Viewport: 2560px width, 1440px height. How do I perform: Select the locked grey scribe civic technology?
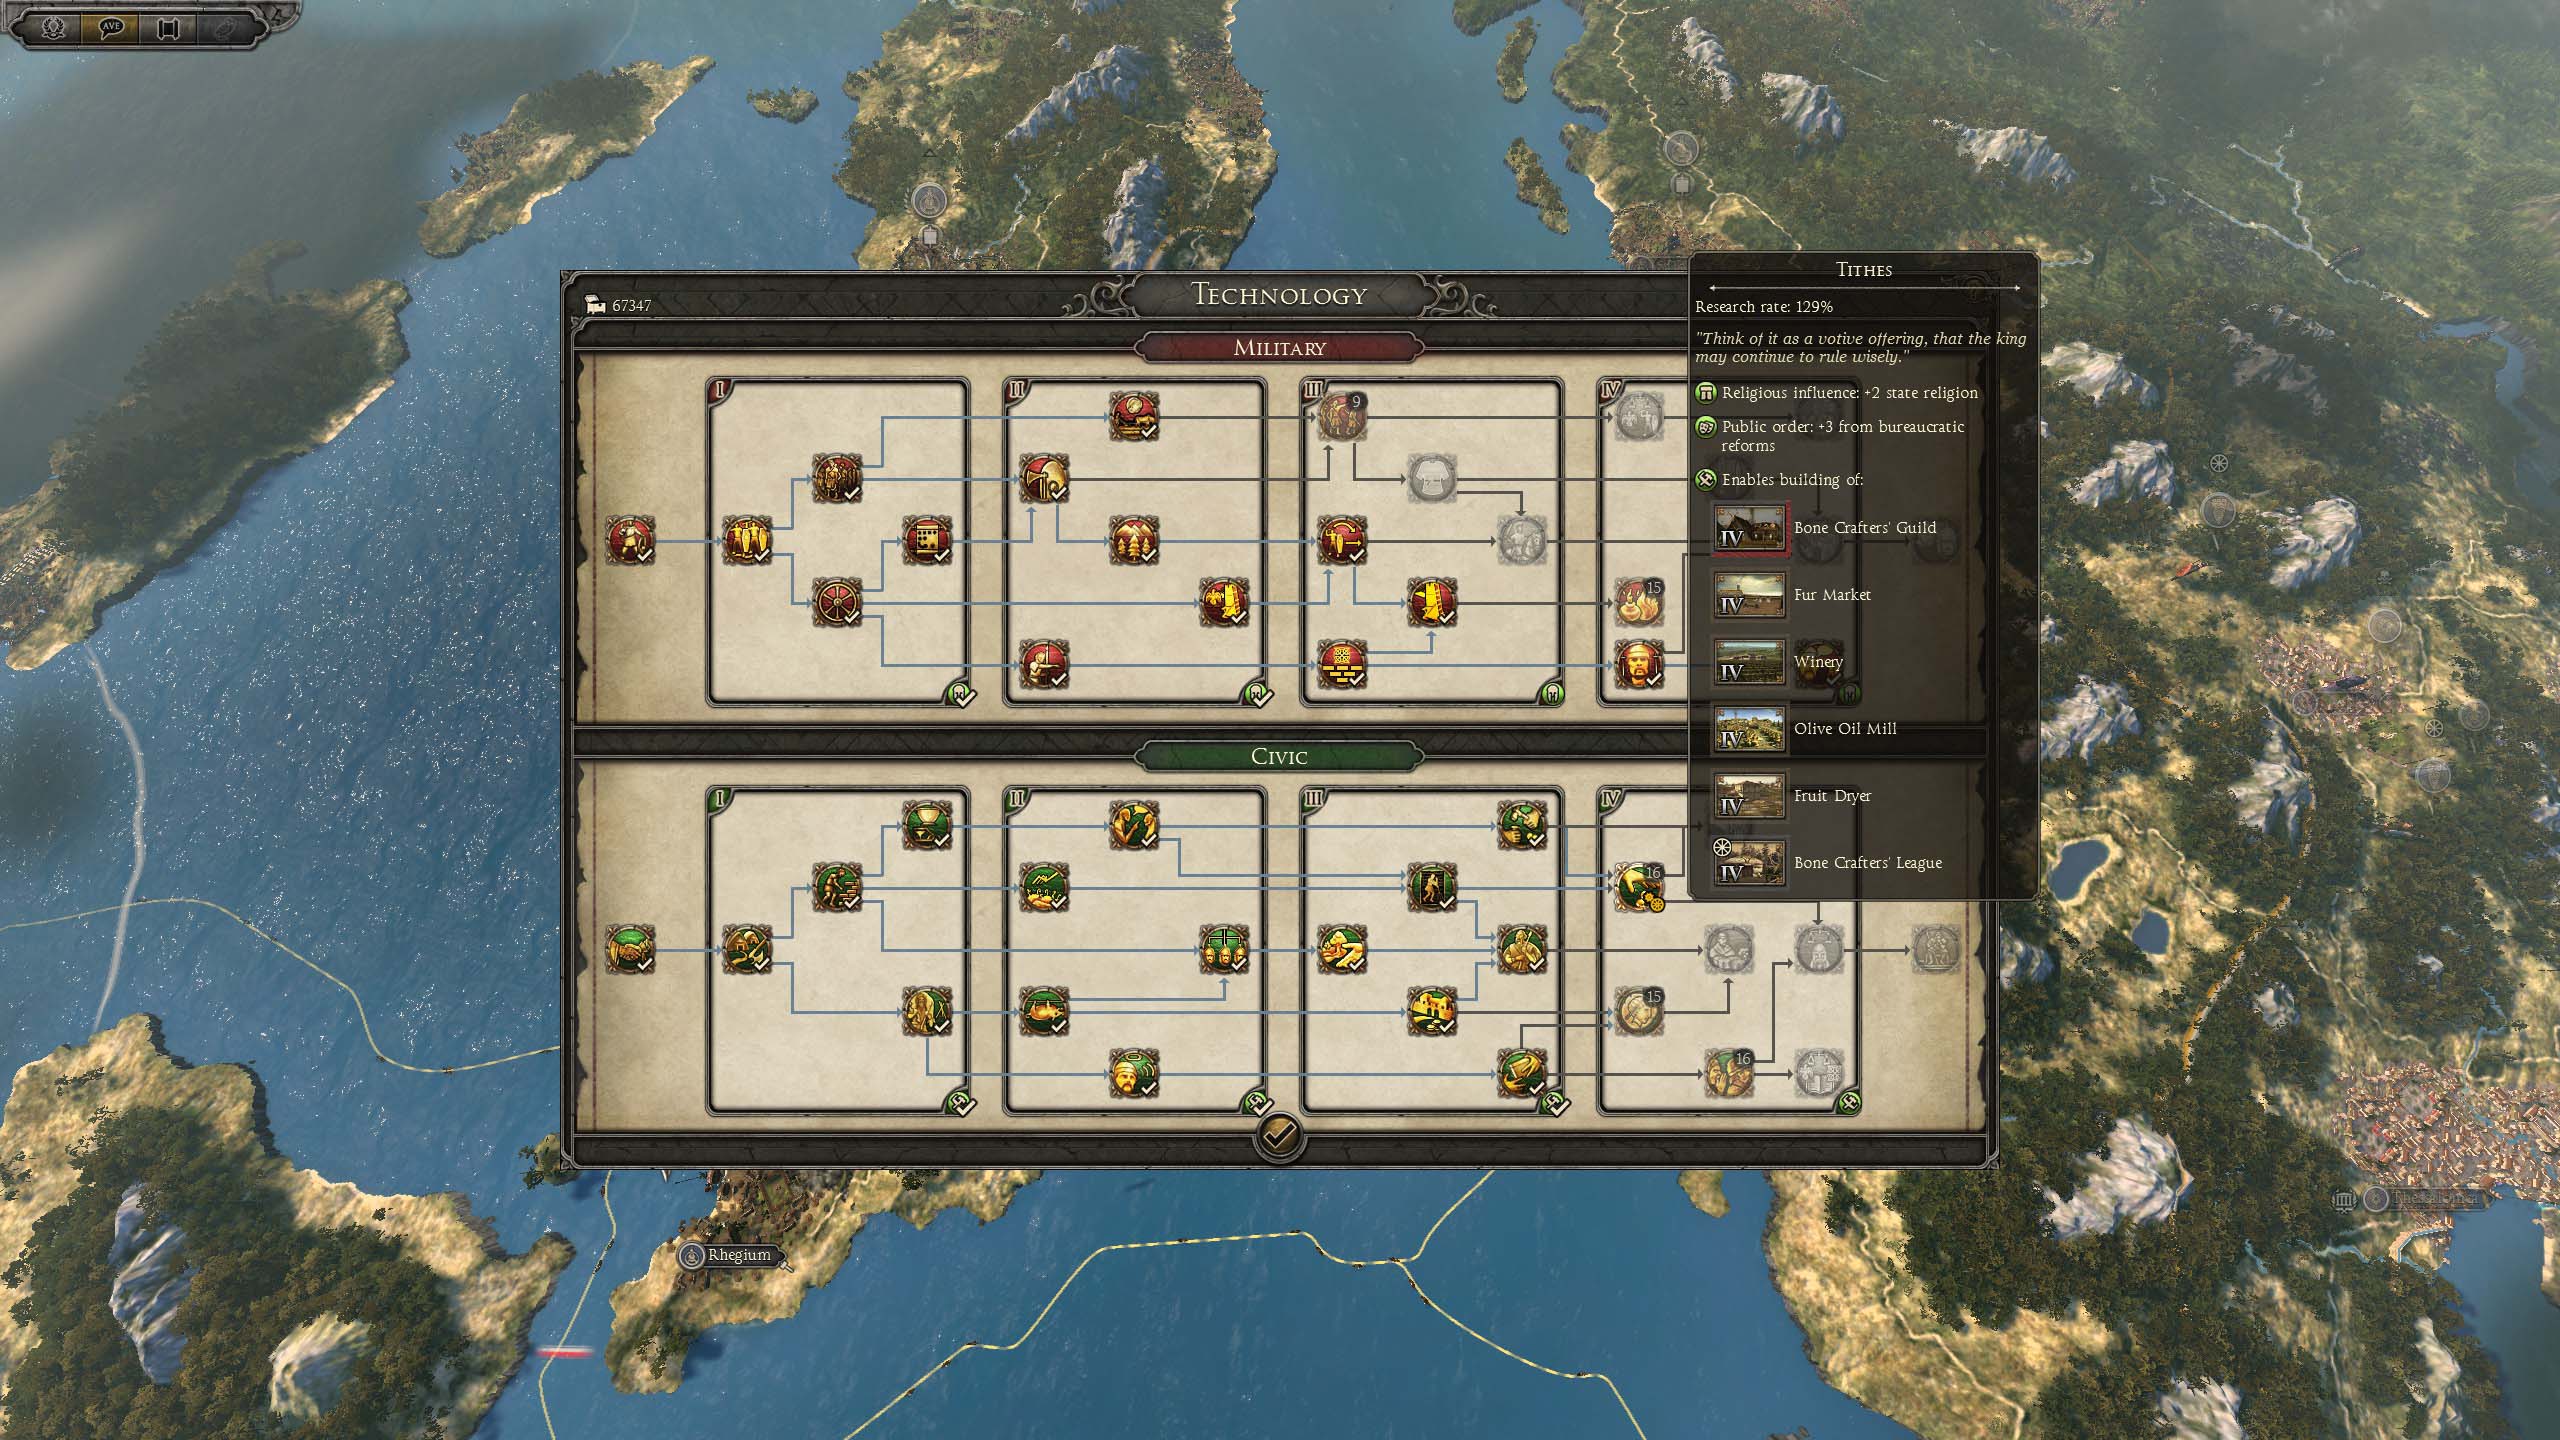[x=1729, y=950]
